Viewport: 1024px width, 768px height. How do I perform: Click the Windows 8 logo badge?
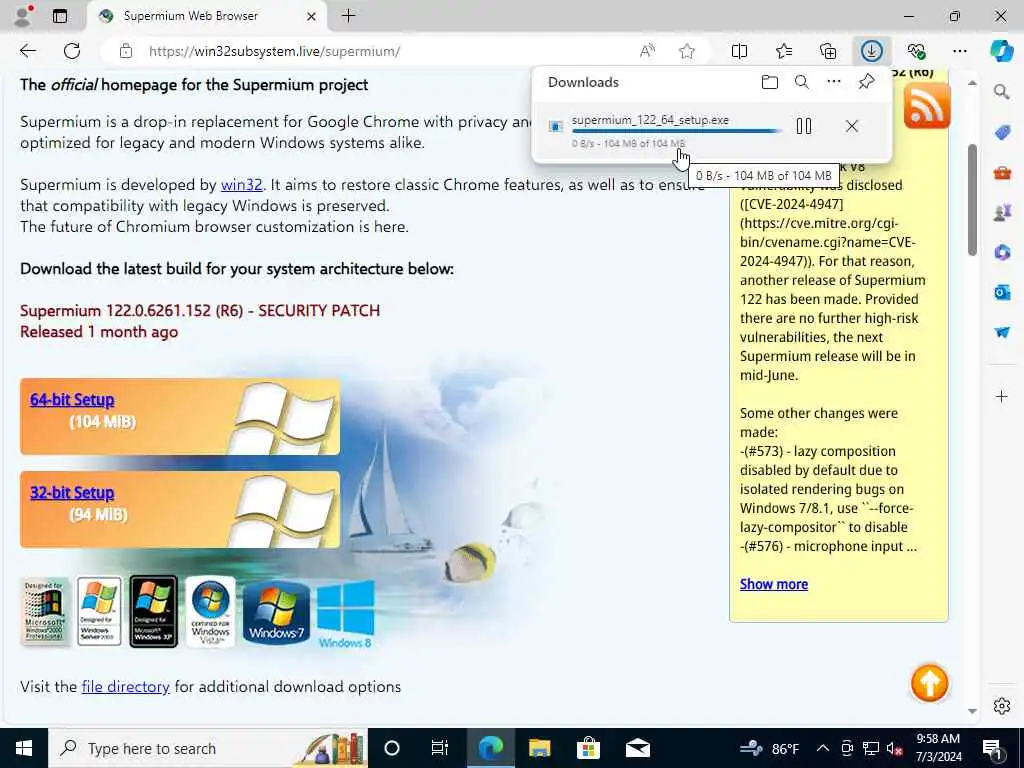tap(346, 614)
